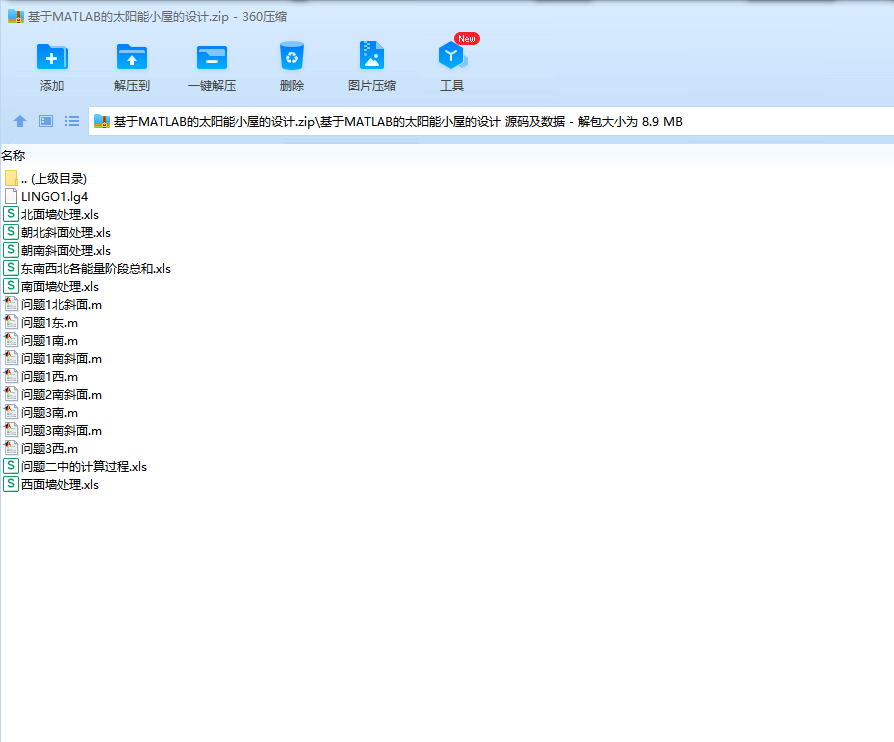Select file 问题1南.m
894x742 pixels.
(41, 340)
